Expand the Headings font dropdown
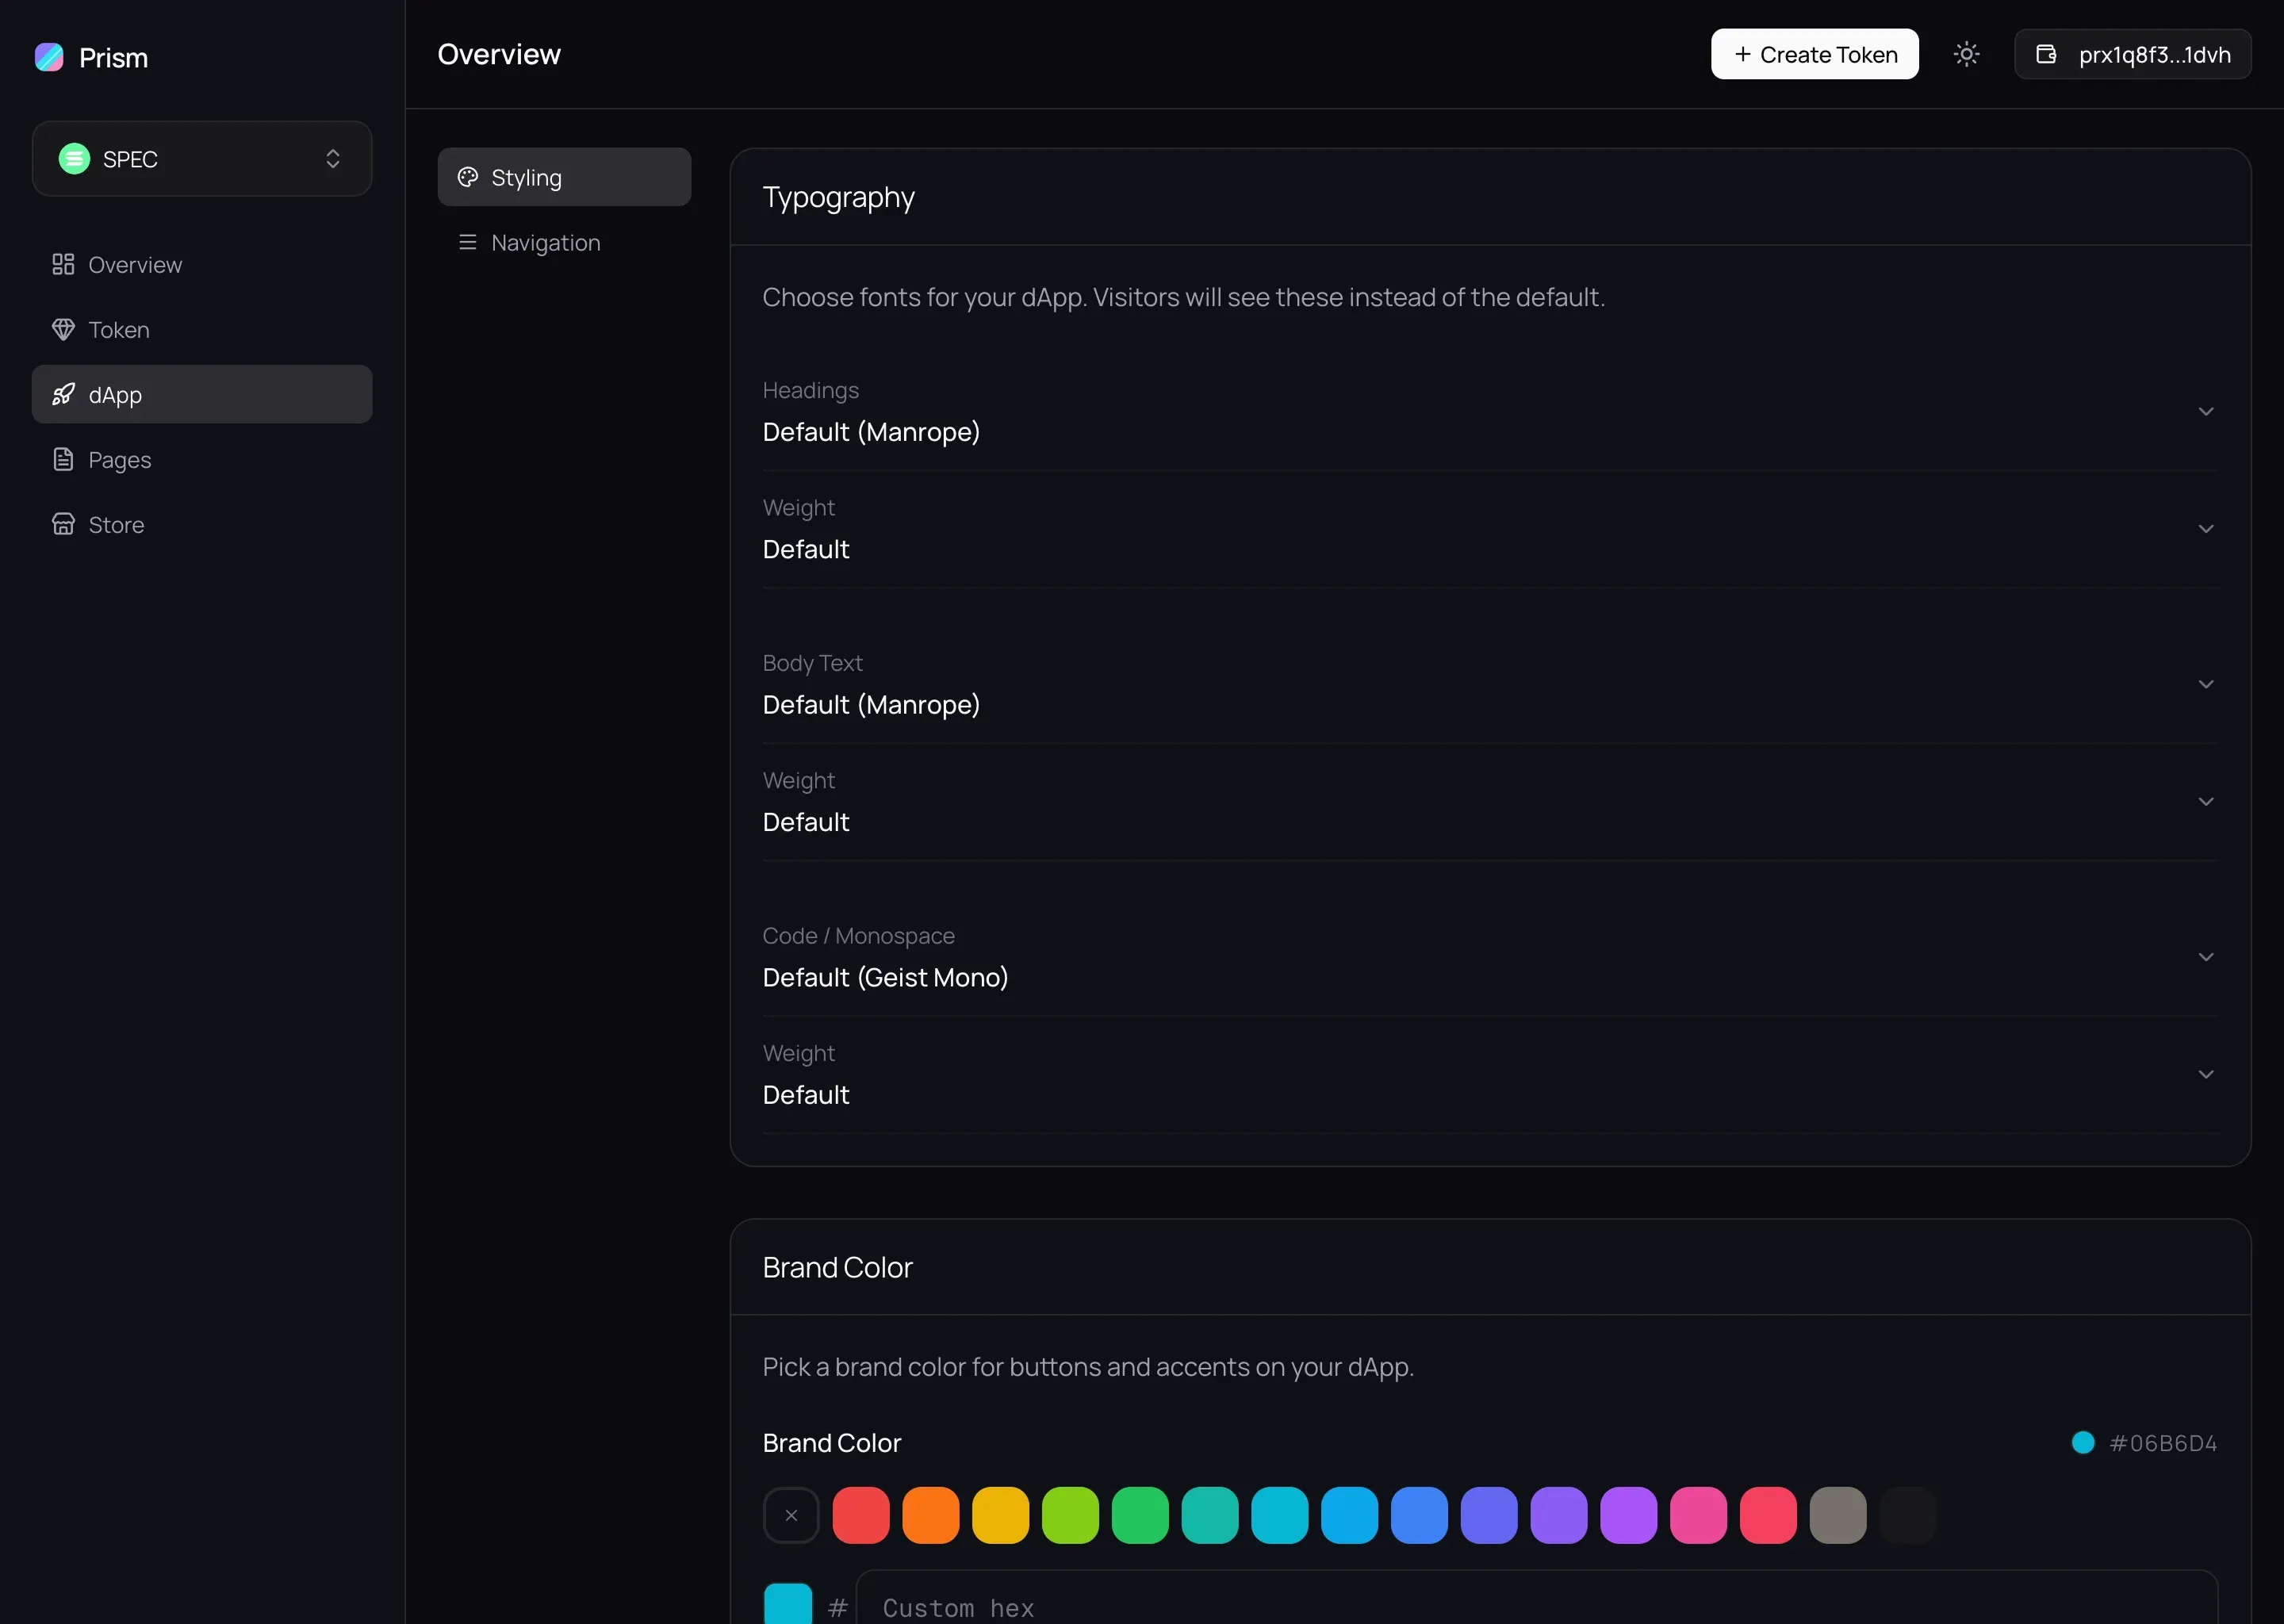This screenshot has height=1624, width=2284. 1490,412
